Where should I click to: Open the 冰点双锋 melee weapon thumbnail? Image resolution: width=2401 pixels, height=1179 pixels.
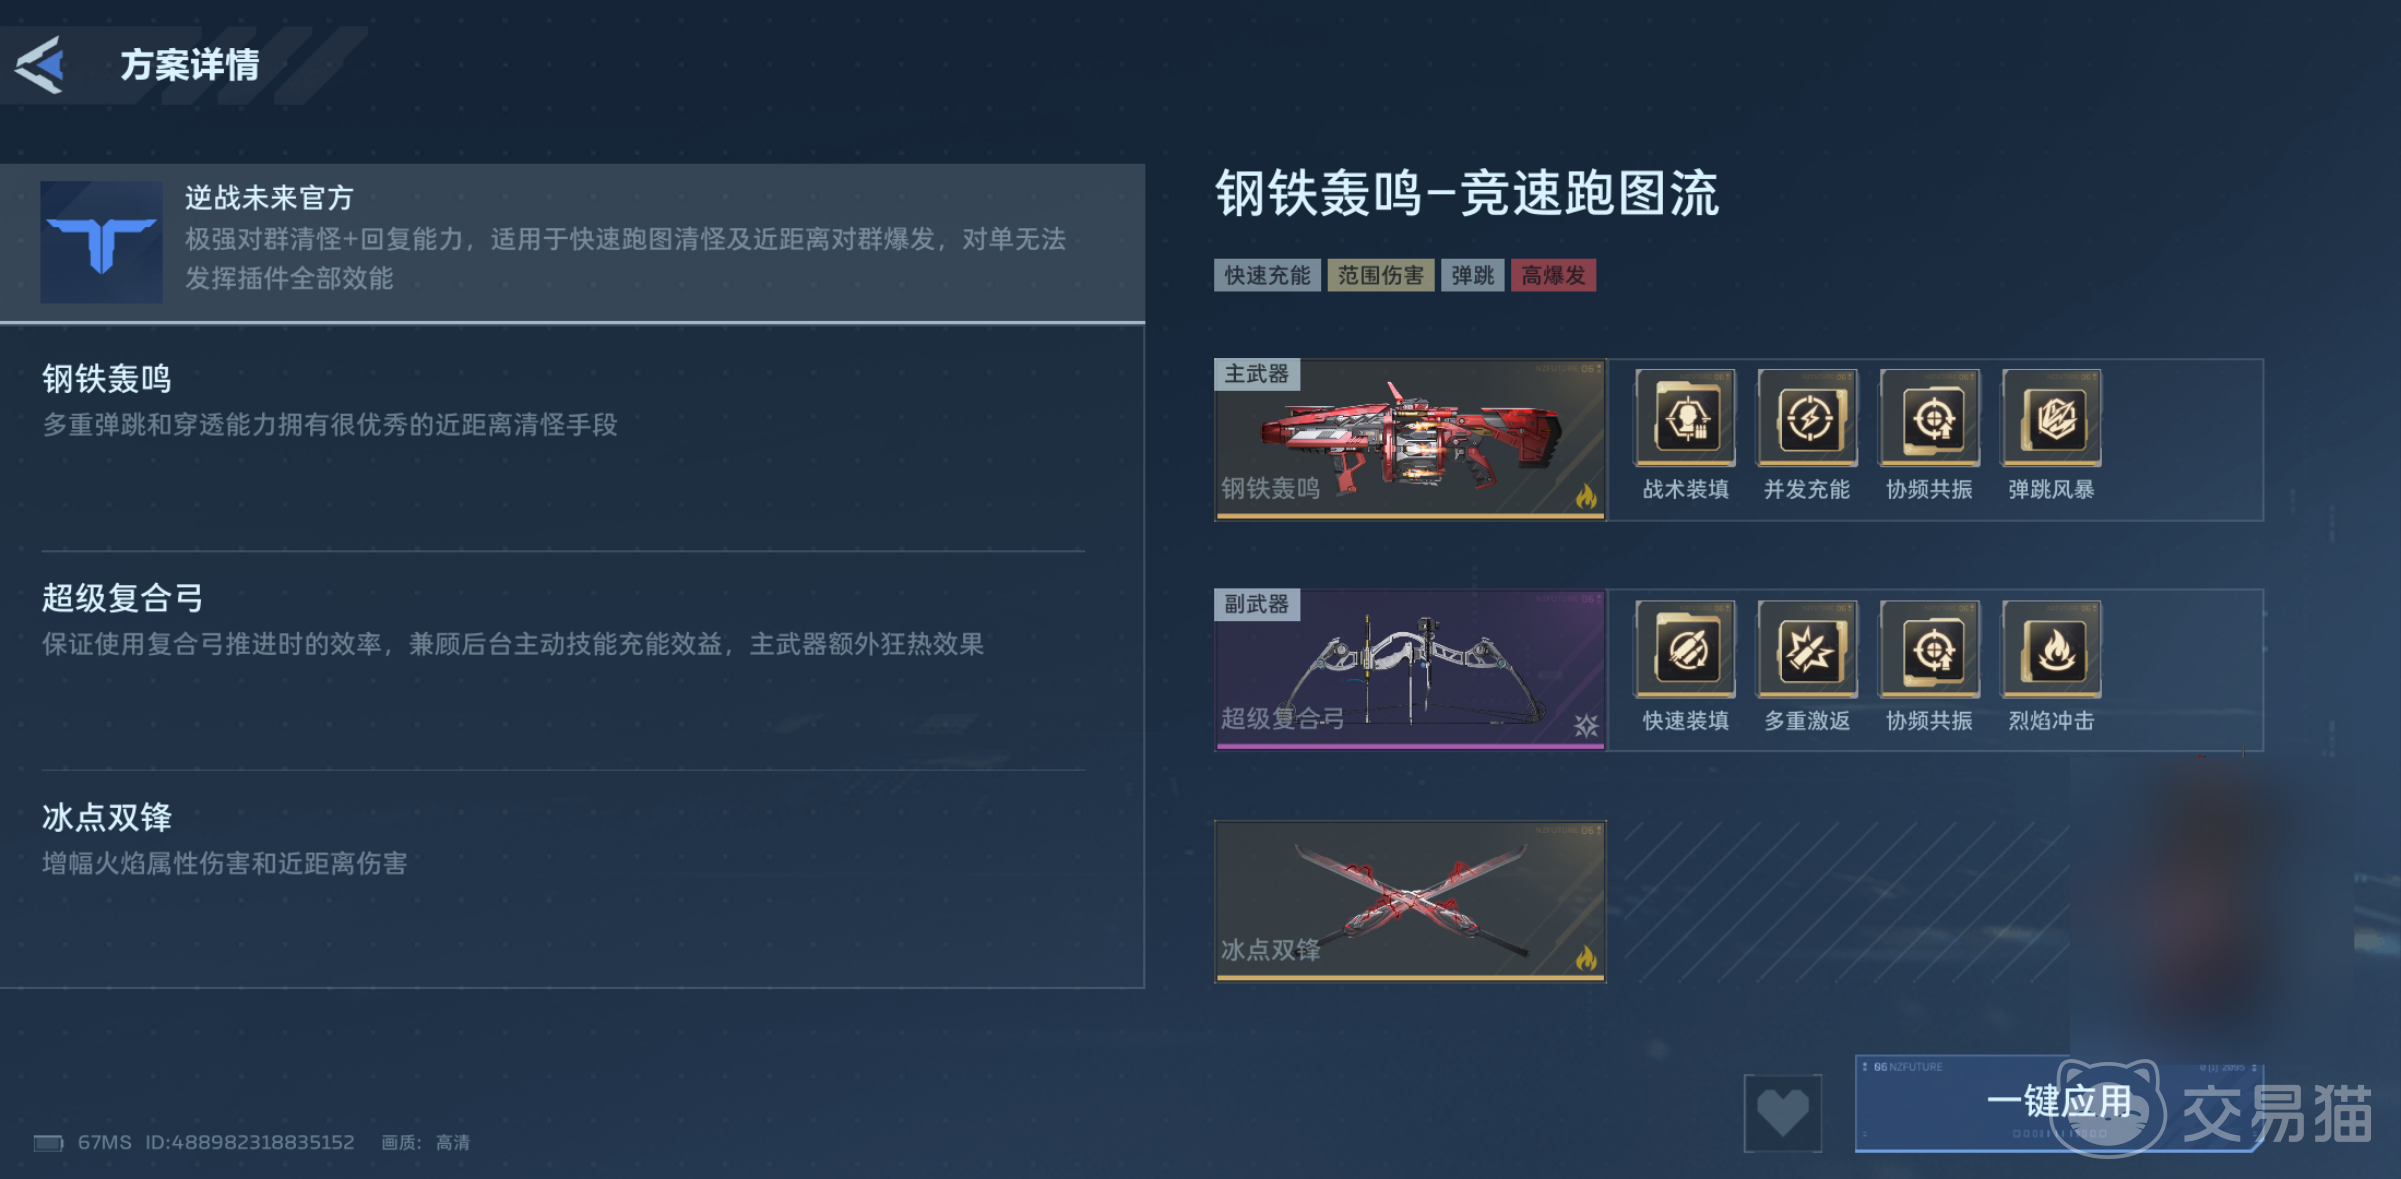pyautogui.click(x=1410, y=902)
